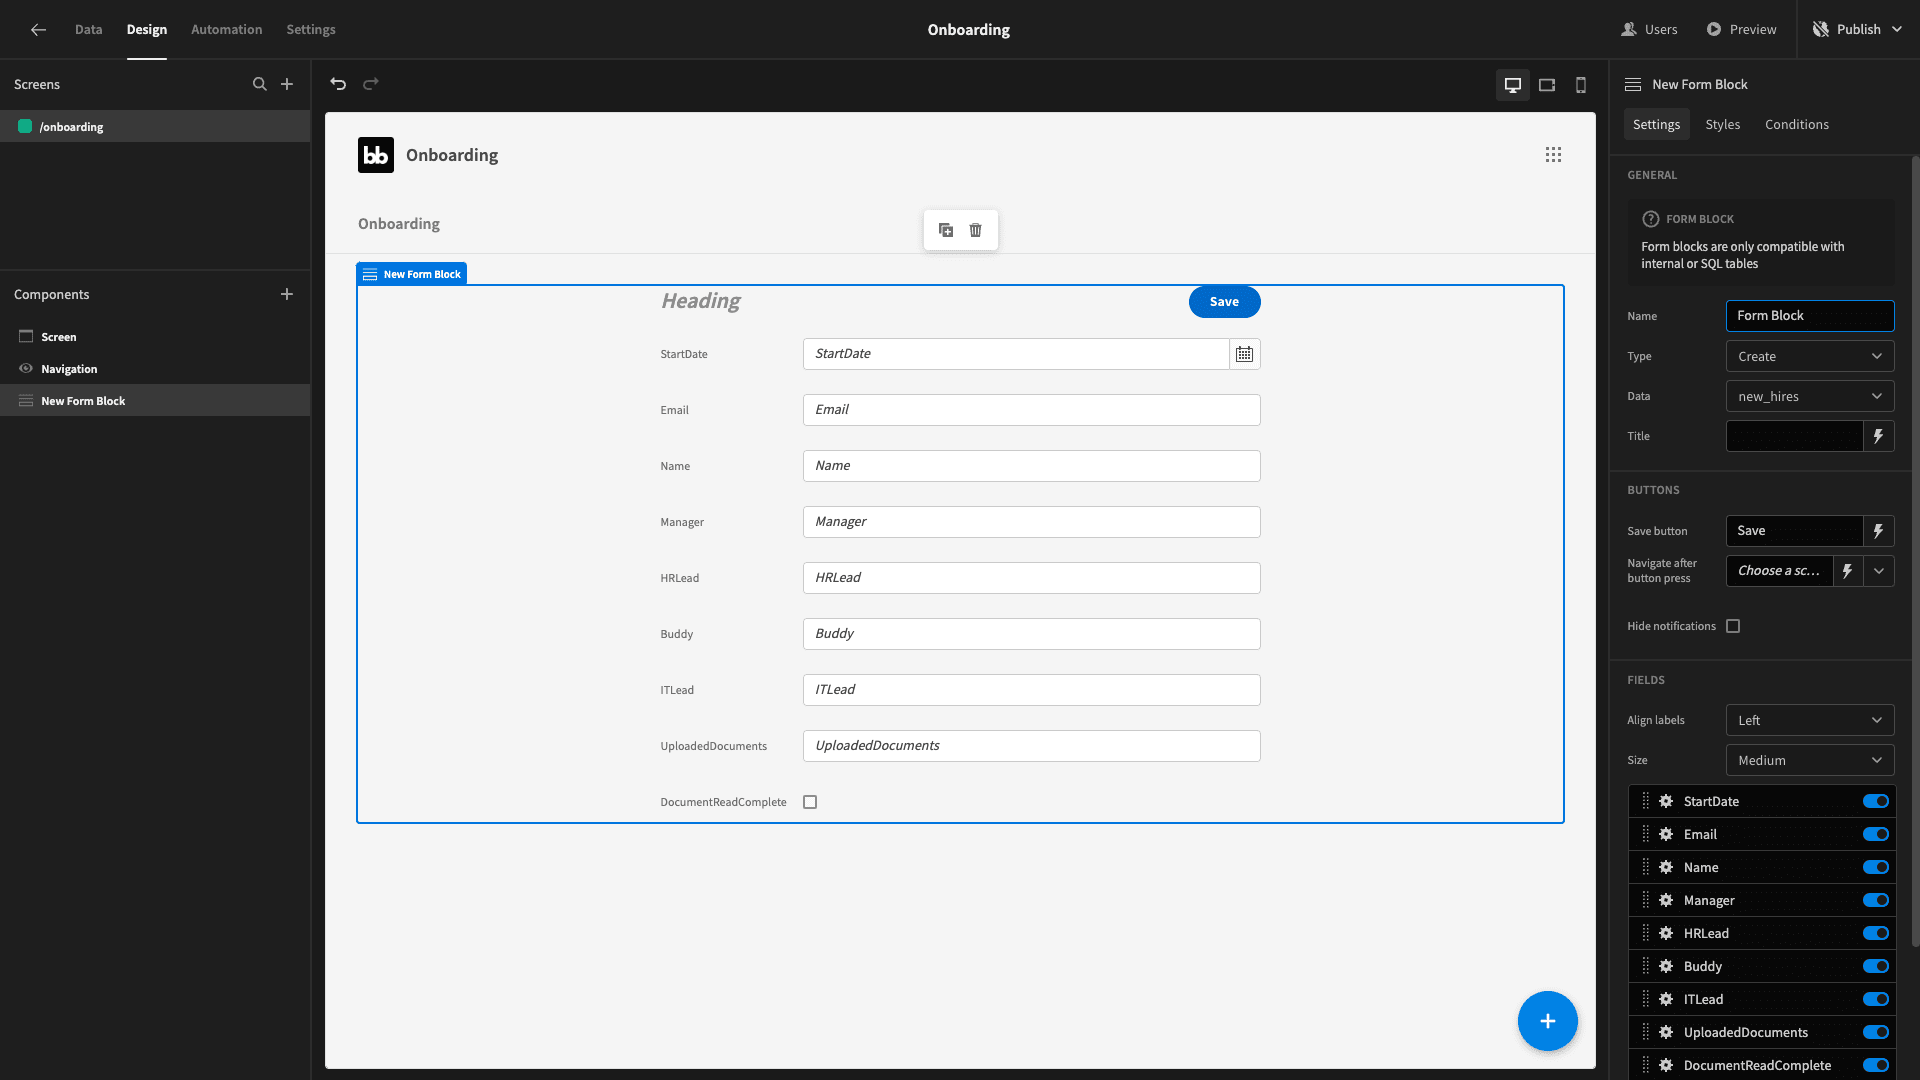The height and width of the screenshot is (1080, 1920).
Task: Search screens with the magnifier icon
Action: click(260, 84)
